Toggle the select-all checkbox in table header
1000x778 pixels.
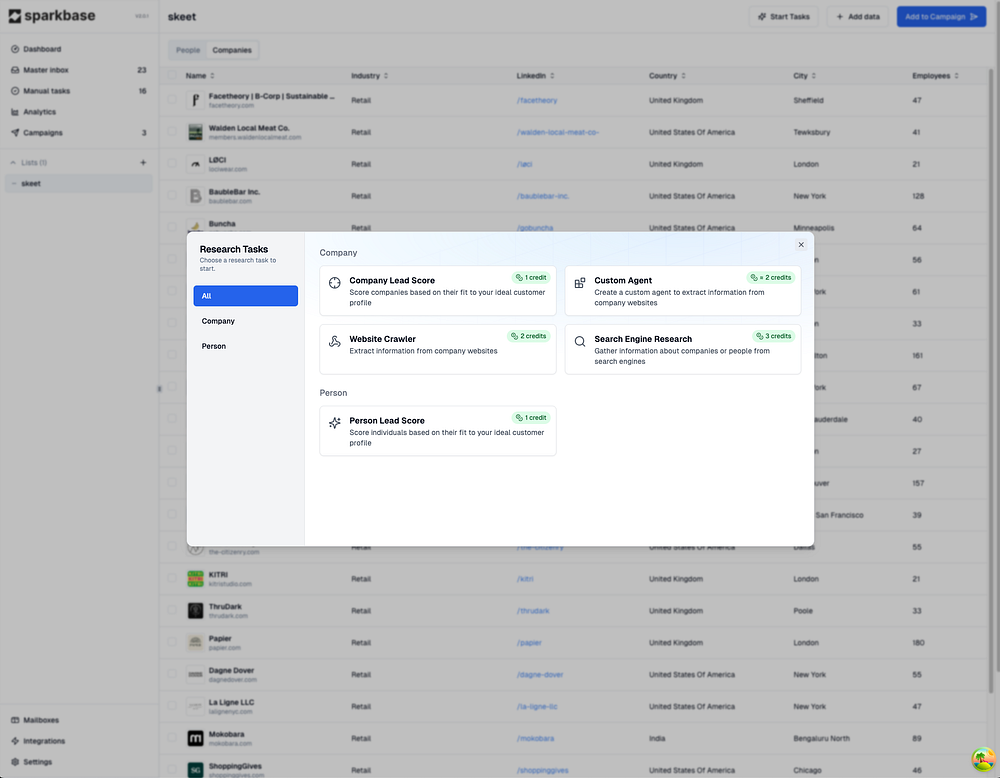click(x=172, y=75)
